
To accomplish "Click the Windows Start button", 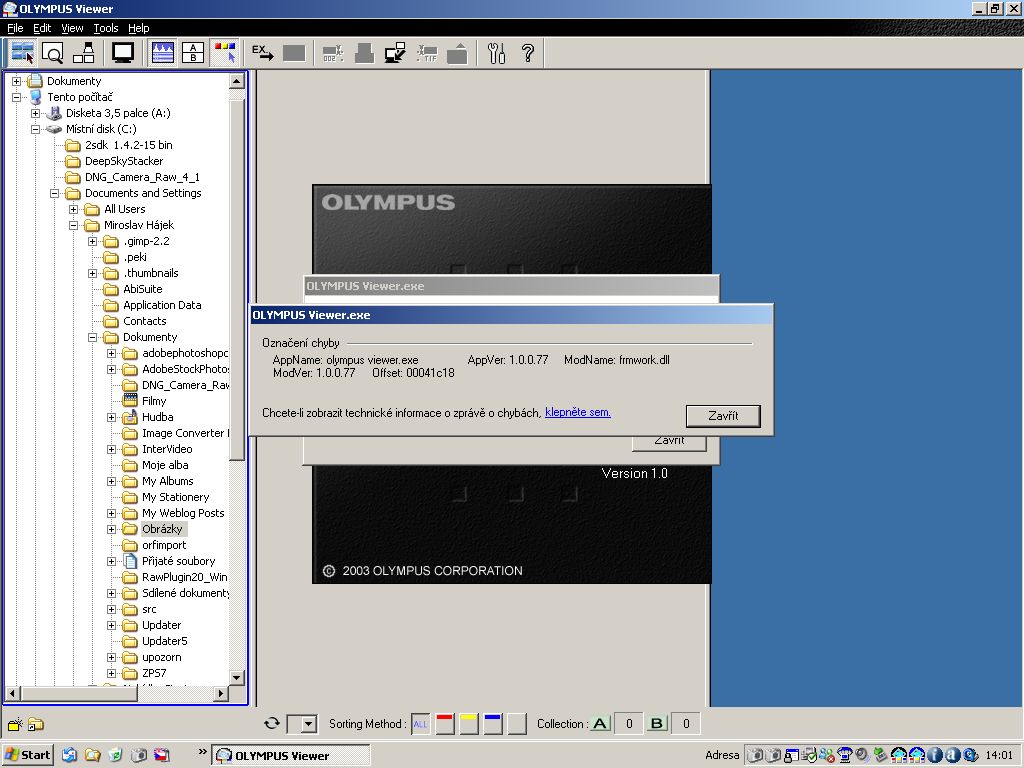I will click(28, 755).
